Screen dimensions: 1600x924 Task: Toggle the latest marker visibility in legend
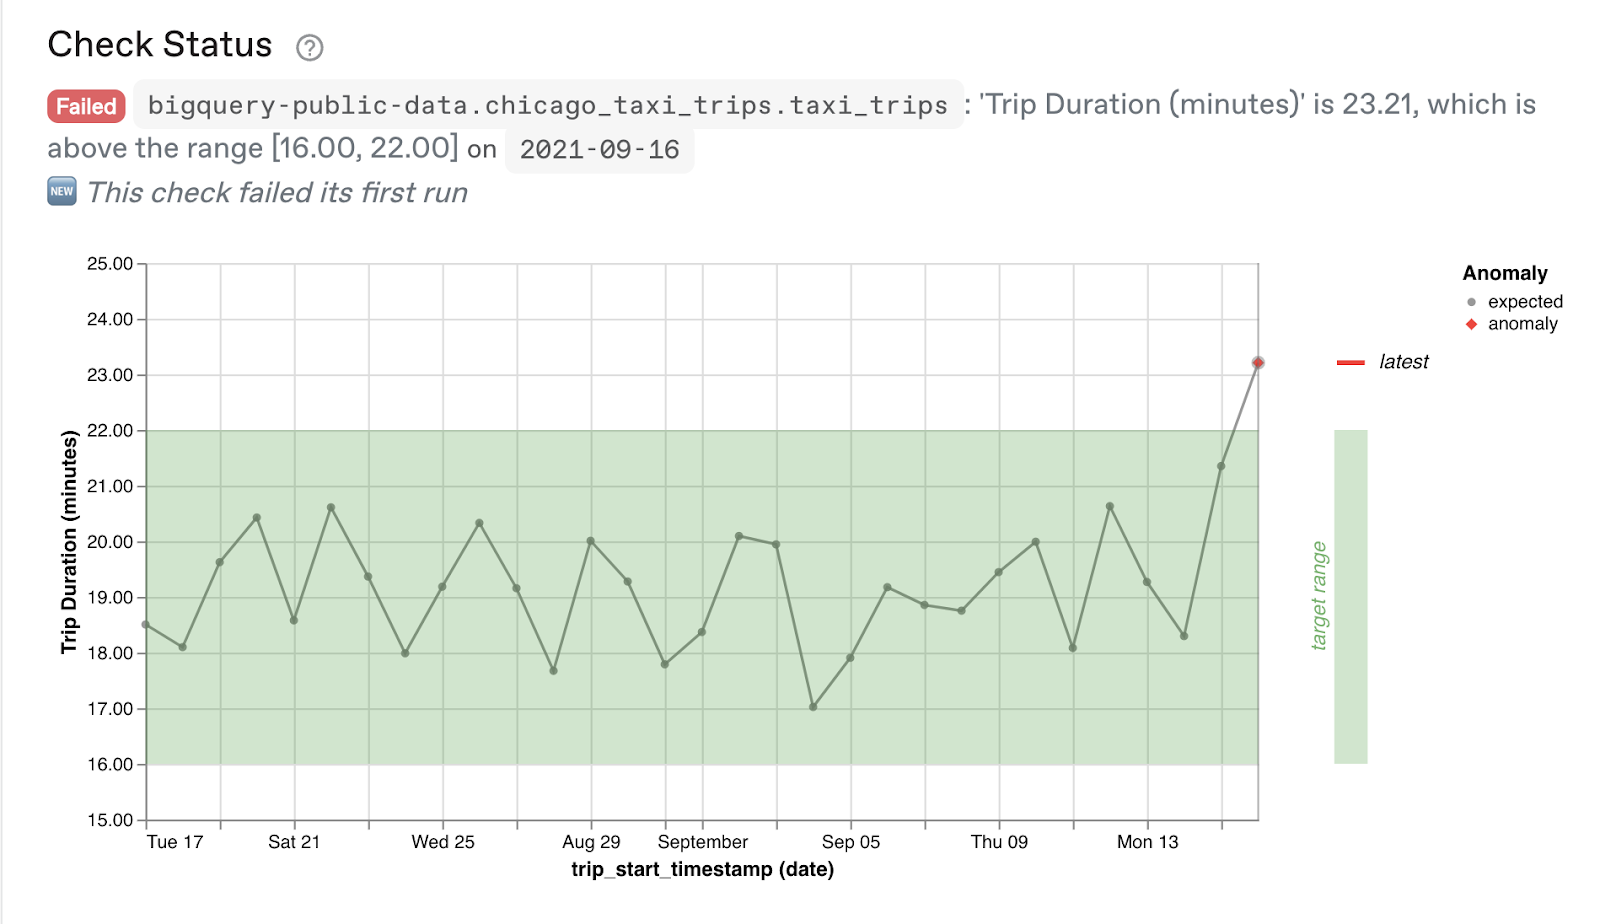1403,362
